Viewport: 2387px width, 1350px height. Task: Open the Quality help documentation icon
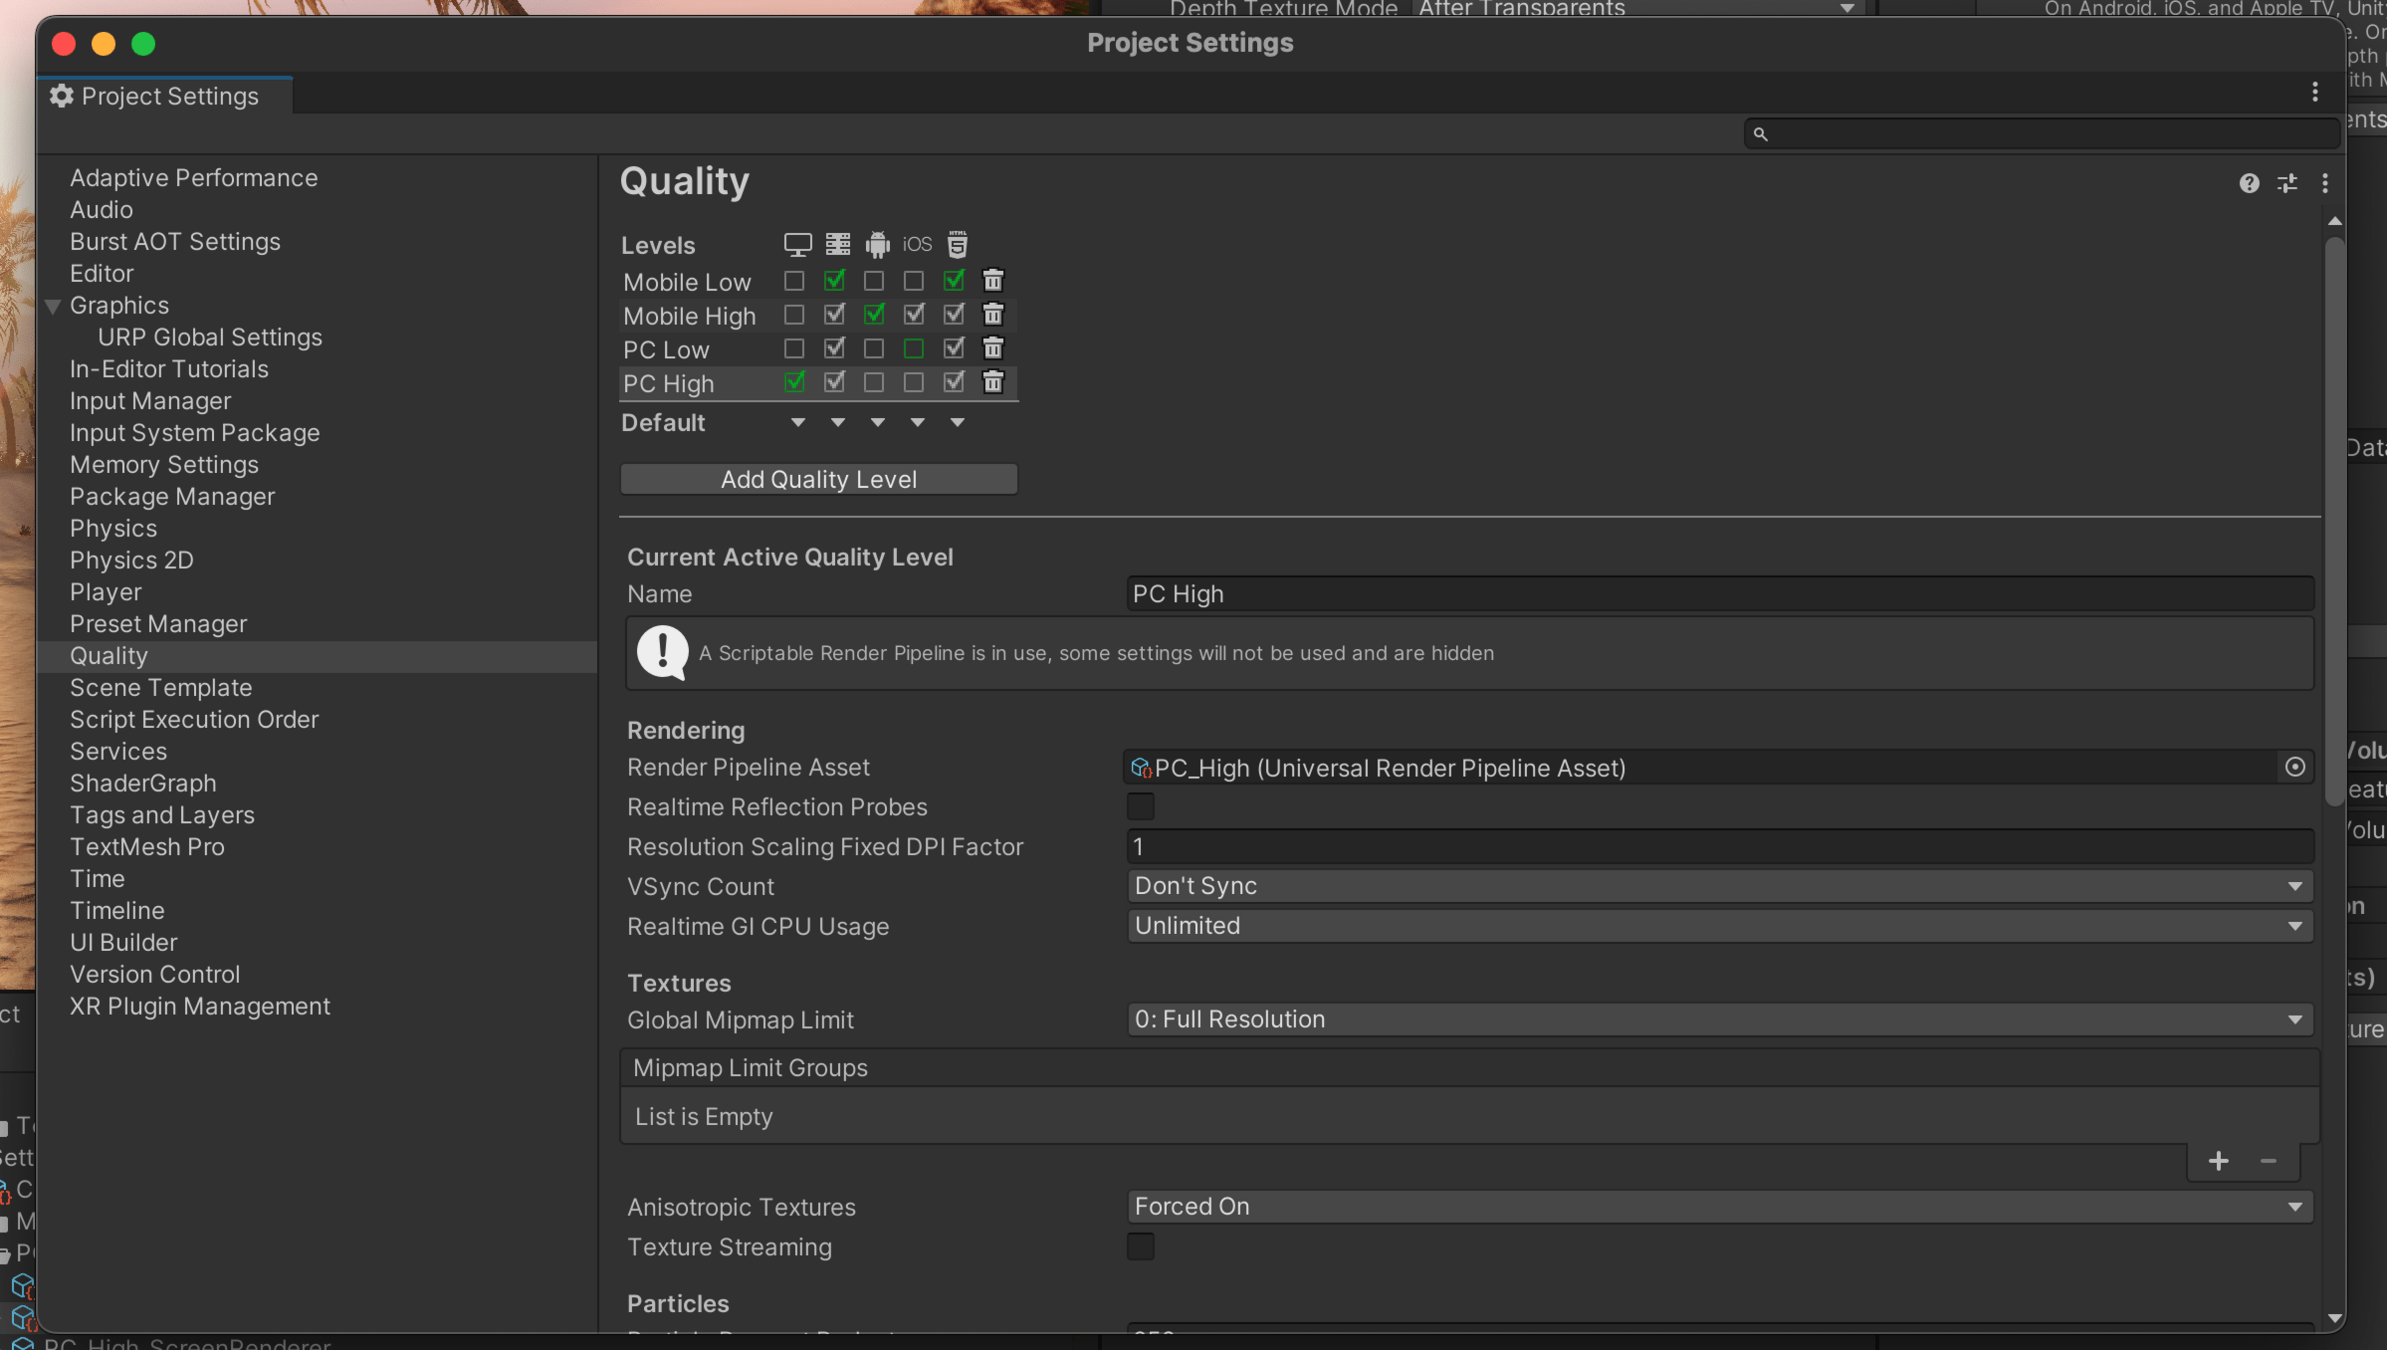click(x=2248, y=183)
